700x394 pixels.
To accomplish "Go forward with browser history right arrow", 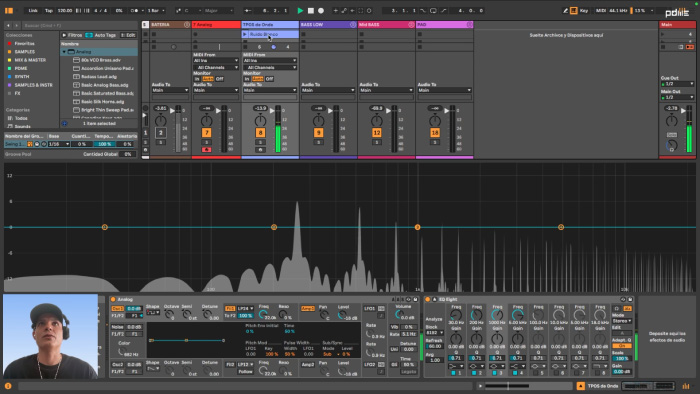I will (x=16, y=25).
